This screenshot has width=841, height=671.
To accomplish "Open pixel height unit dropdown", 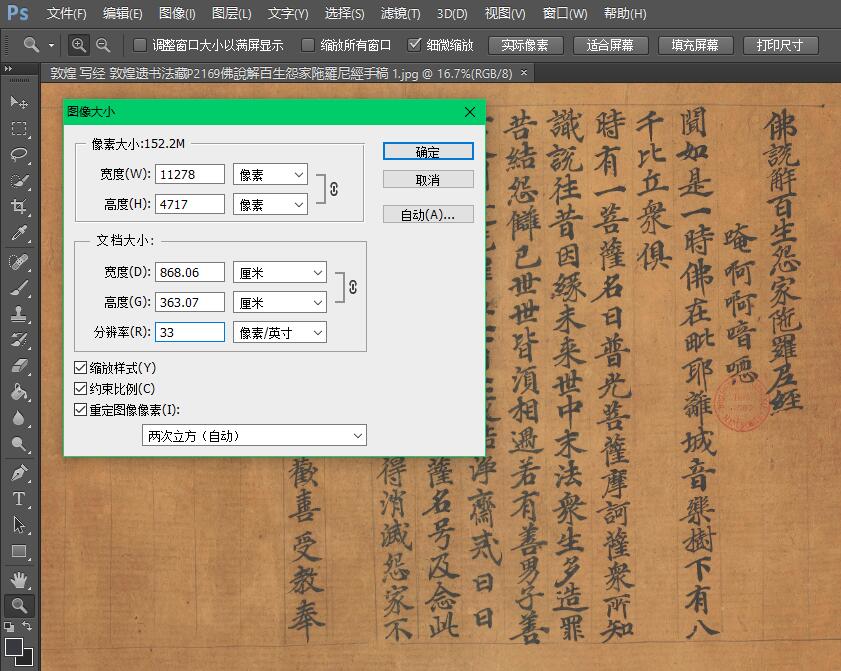I will coord(270,205).
